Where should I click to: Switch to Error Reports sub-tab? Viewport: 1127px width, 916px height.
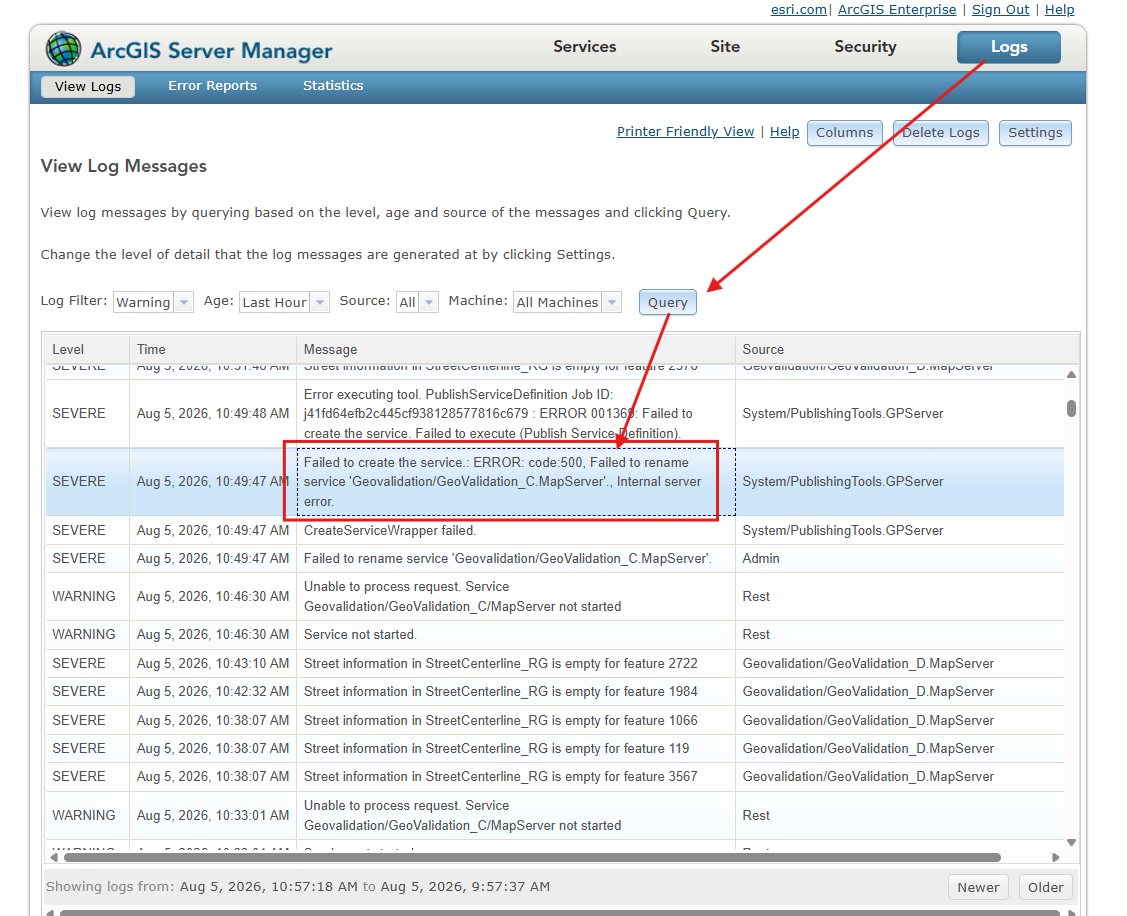click(x=212, y=86)
